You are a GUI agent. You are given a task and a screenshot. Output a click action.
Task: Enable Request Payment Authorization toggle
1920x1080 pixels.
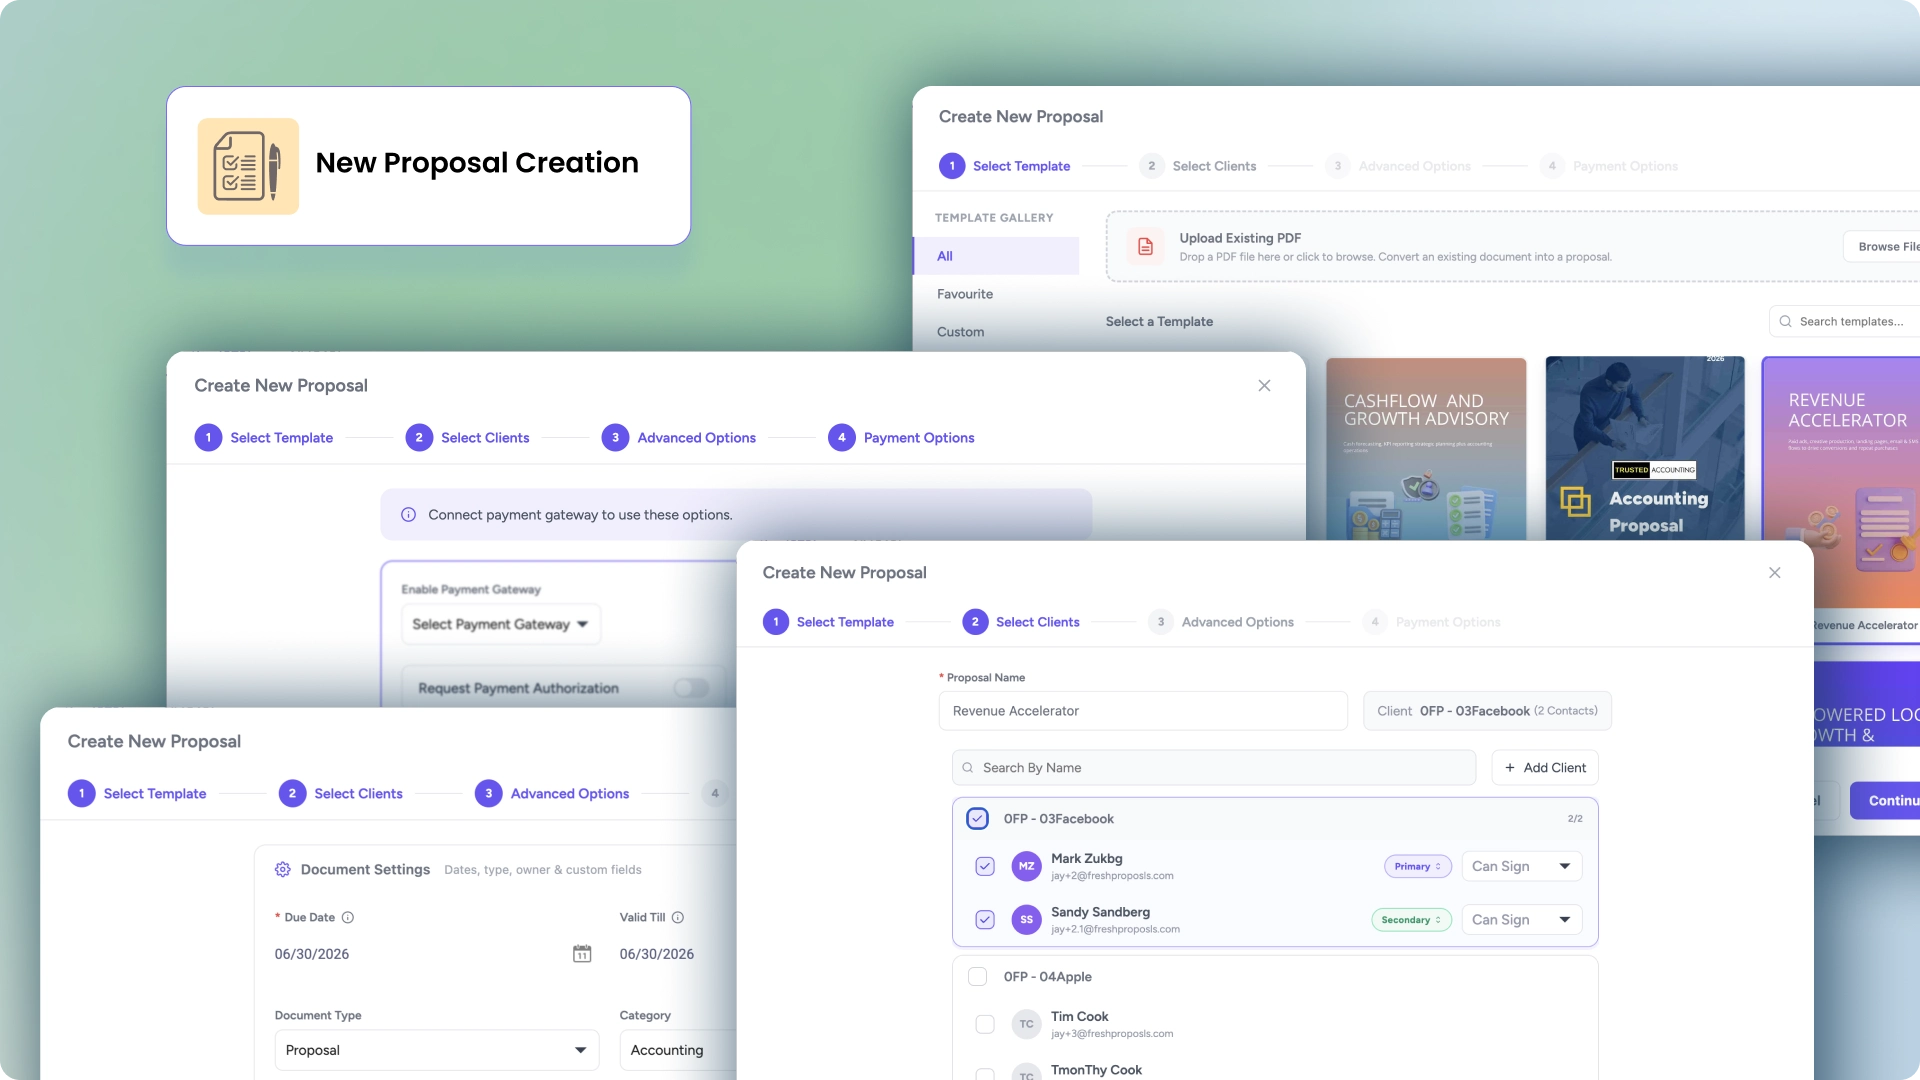691,688
